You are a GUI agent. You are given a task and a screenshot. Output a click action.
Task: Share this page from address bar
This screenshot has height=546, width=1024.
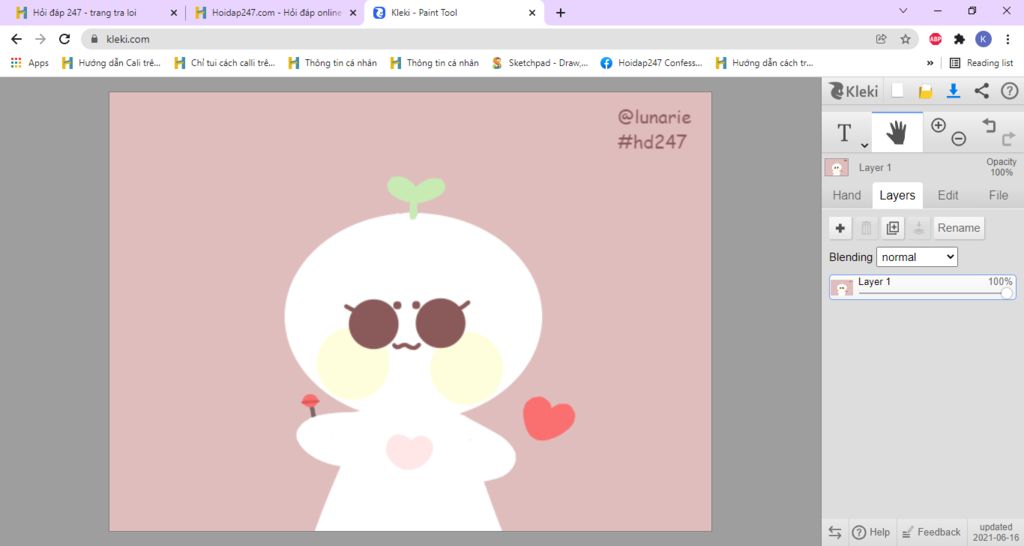(x=881, y=39)
